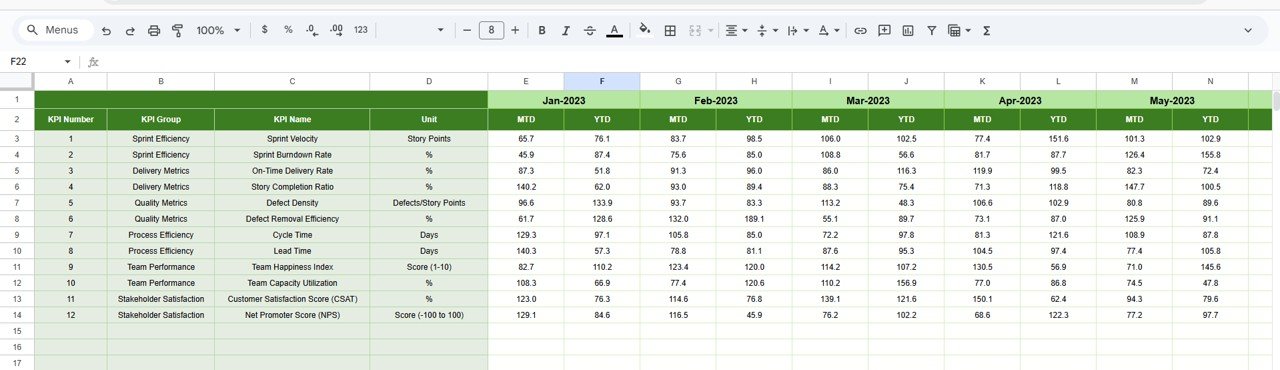The width and height of the screenshot is (1280, 370).
Task: Select the Defects/Story Points unit cell
Action: (429, 203)
